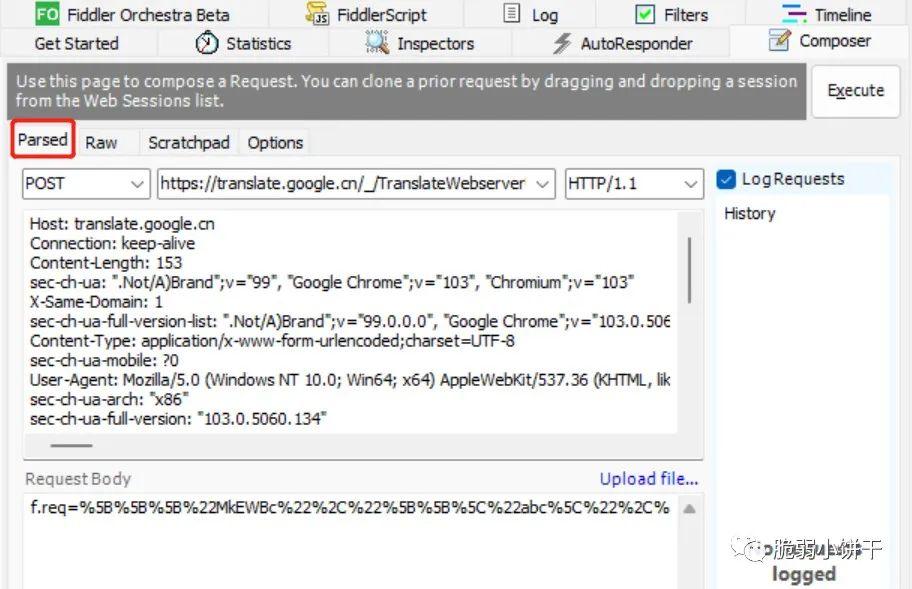This screenshot has height=589, width=912.
Task: Click the Content-Length: 153 header line
Action: (x=106, y=263)
